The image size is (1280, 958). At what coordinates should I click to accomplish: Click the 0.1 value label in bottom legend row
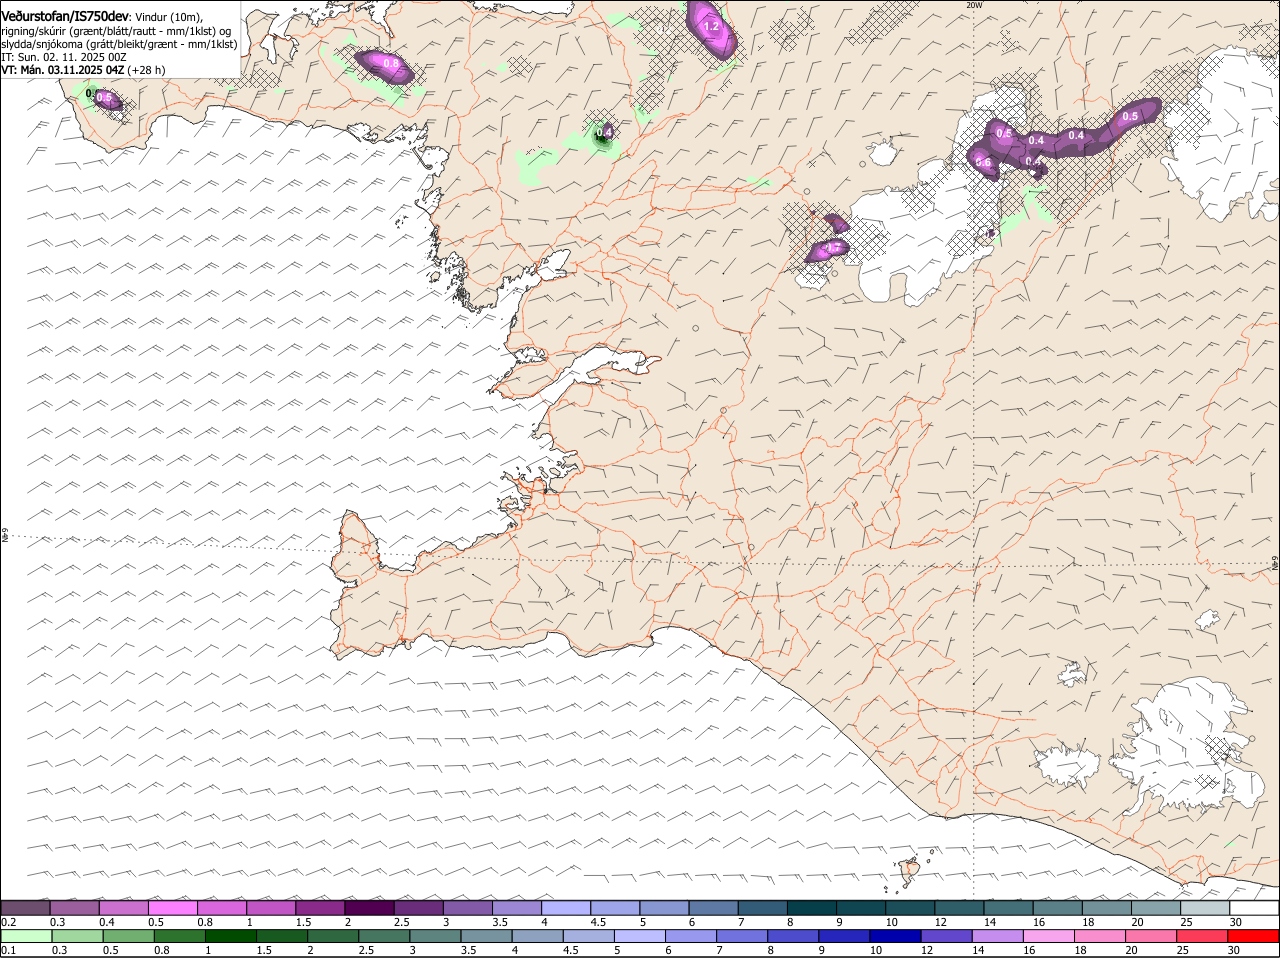(x=8, y=950)
